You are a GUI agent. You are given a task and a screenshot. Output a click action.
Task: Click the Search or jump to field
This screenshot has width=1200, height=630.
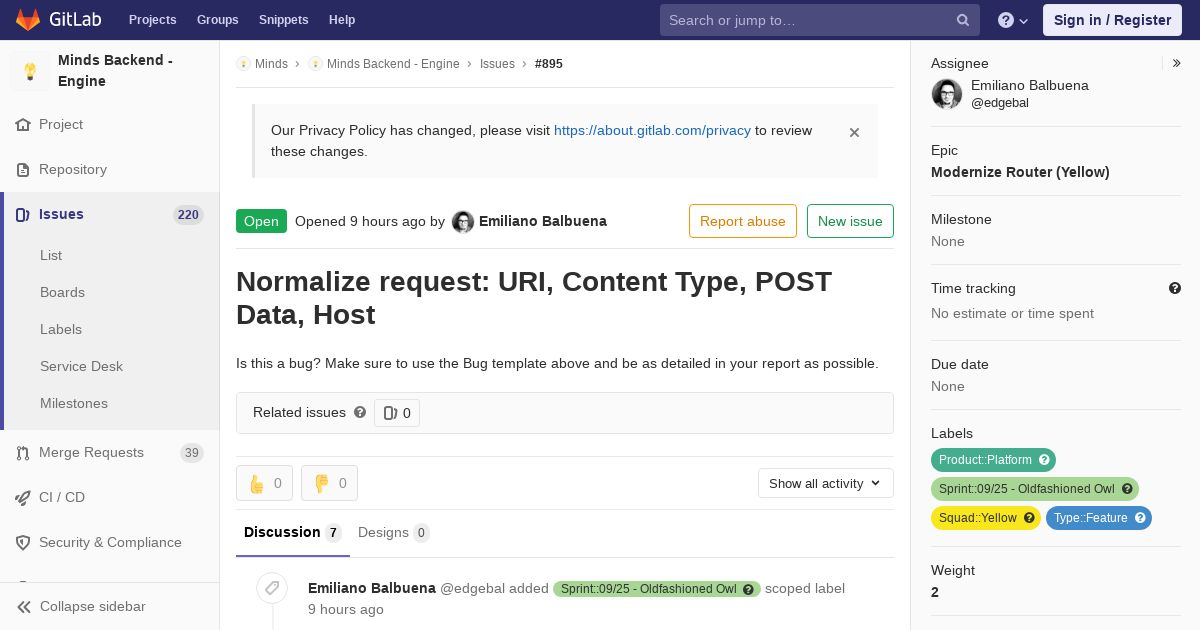pos(810,20)
